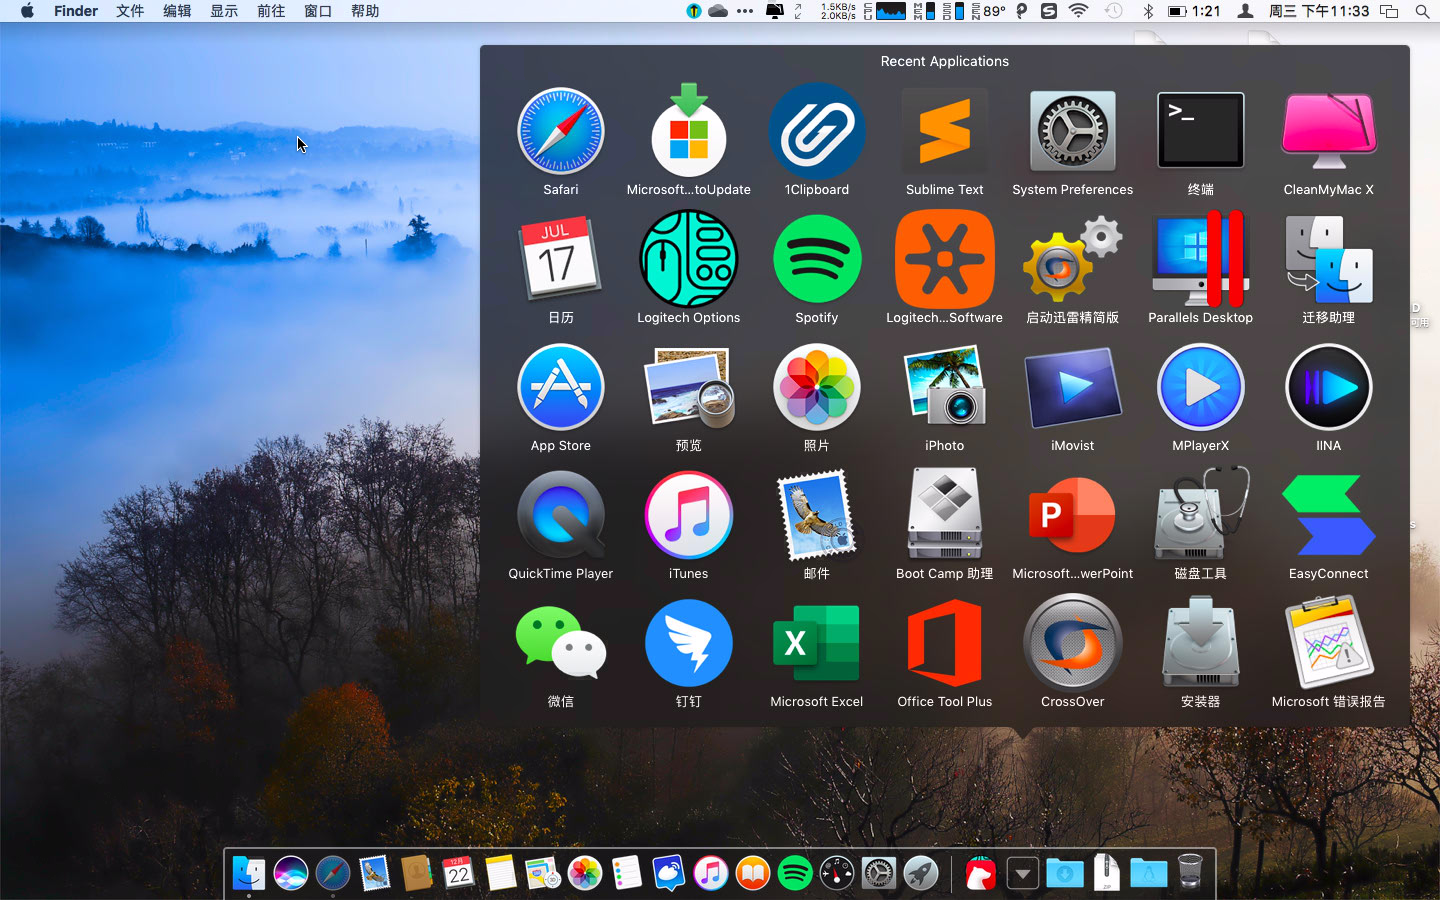Open the 文件 menu
The width and height of the screenshot is (1440, 900).
[x=130, y=11]
